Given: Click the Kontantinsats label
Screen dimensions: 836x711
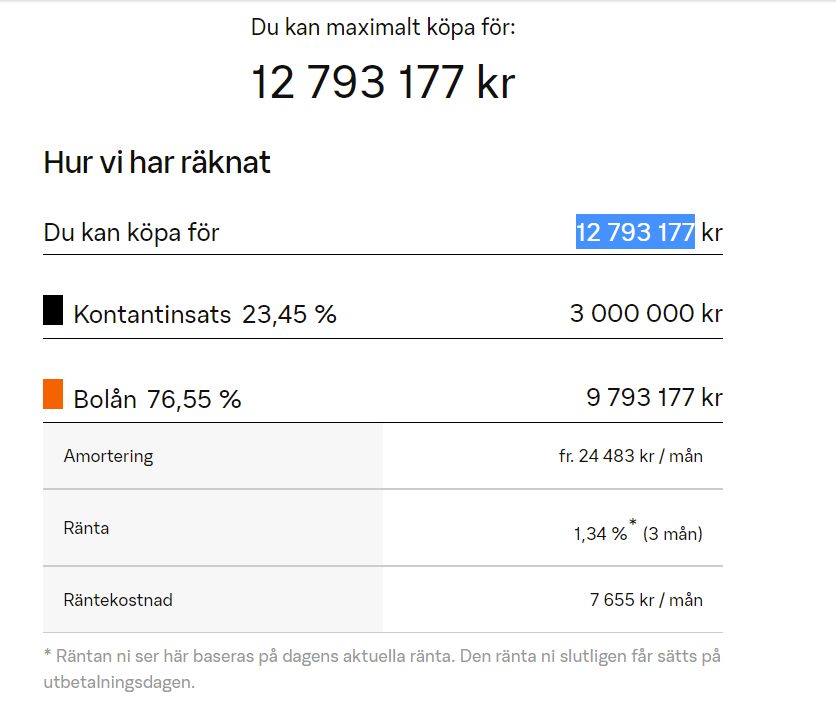Looking at the screenshot, I should coord(152,315).
